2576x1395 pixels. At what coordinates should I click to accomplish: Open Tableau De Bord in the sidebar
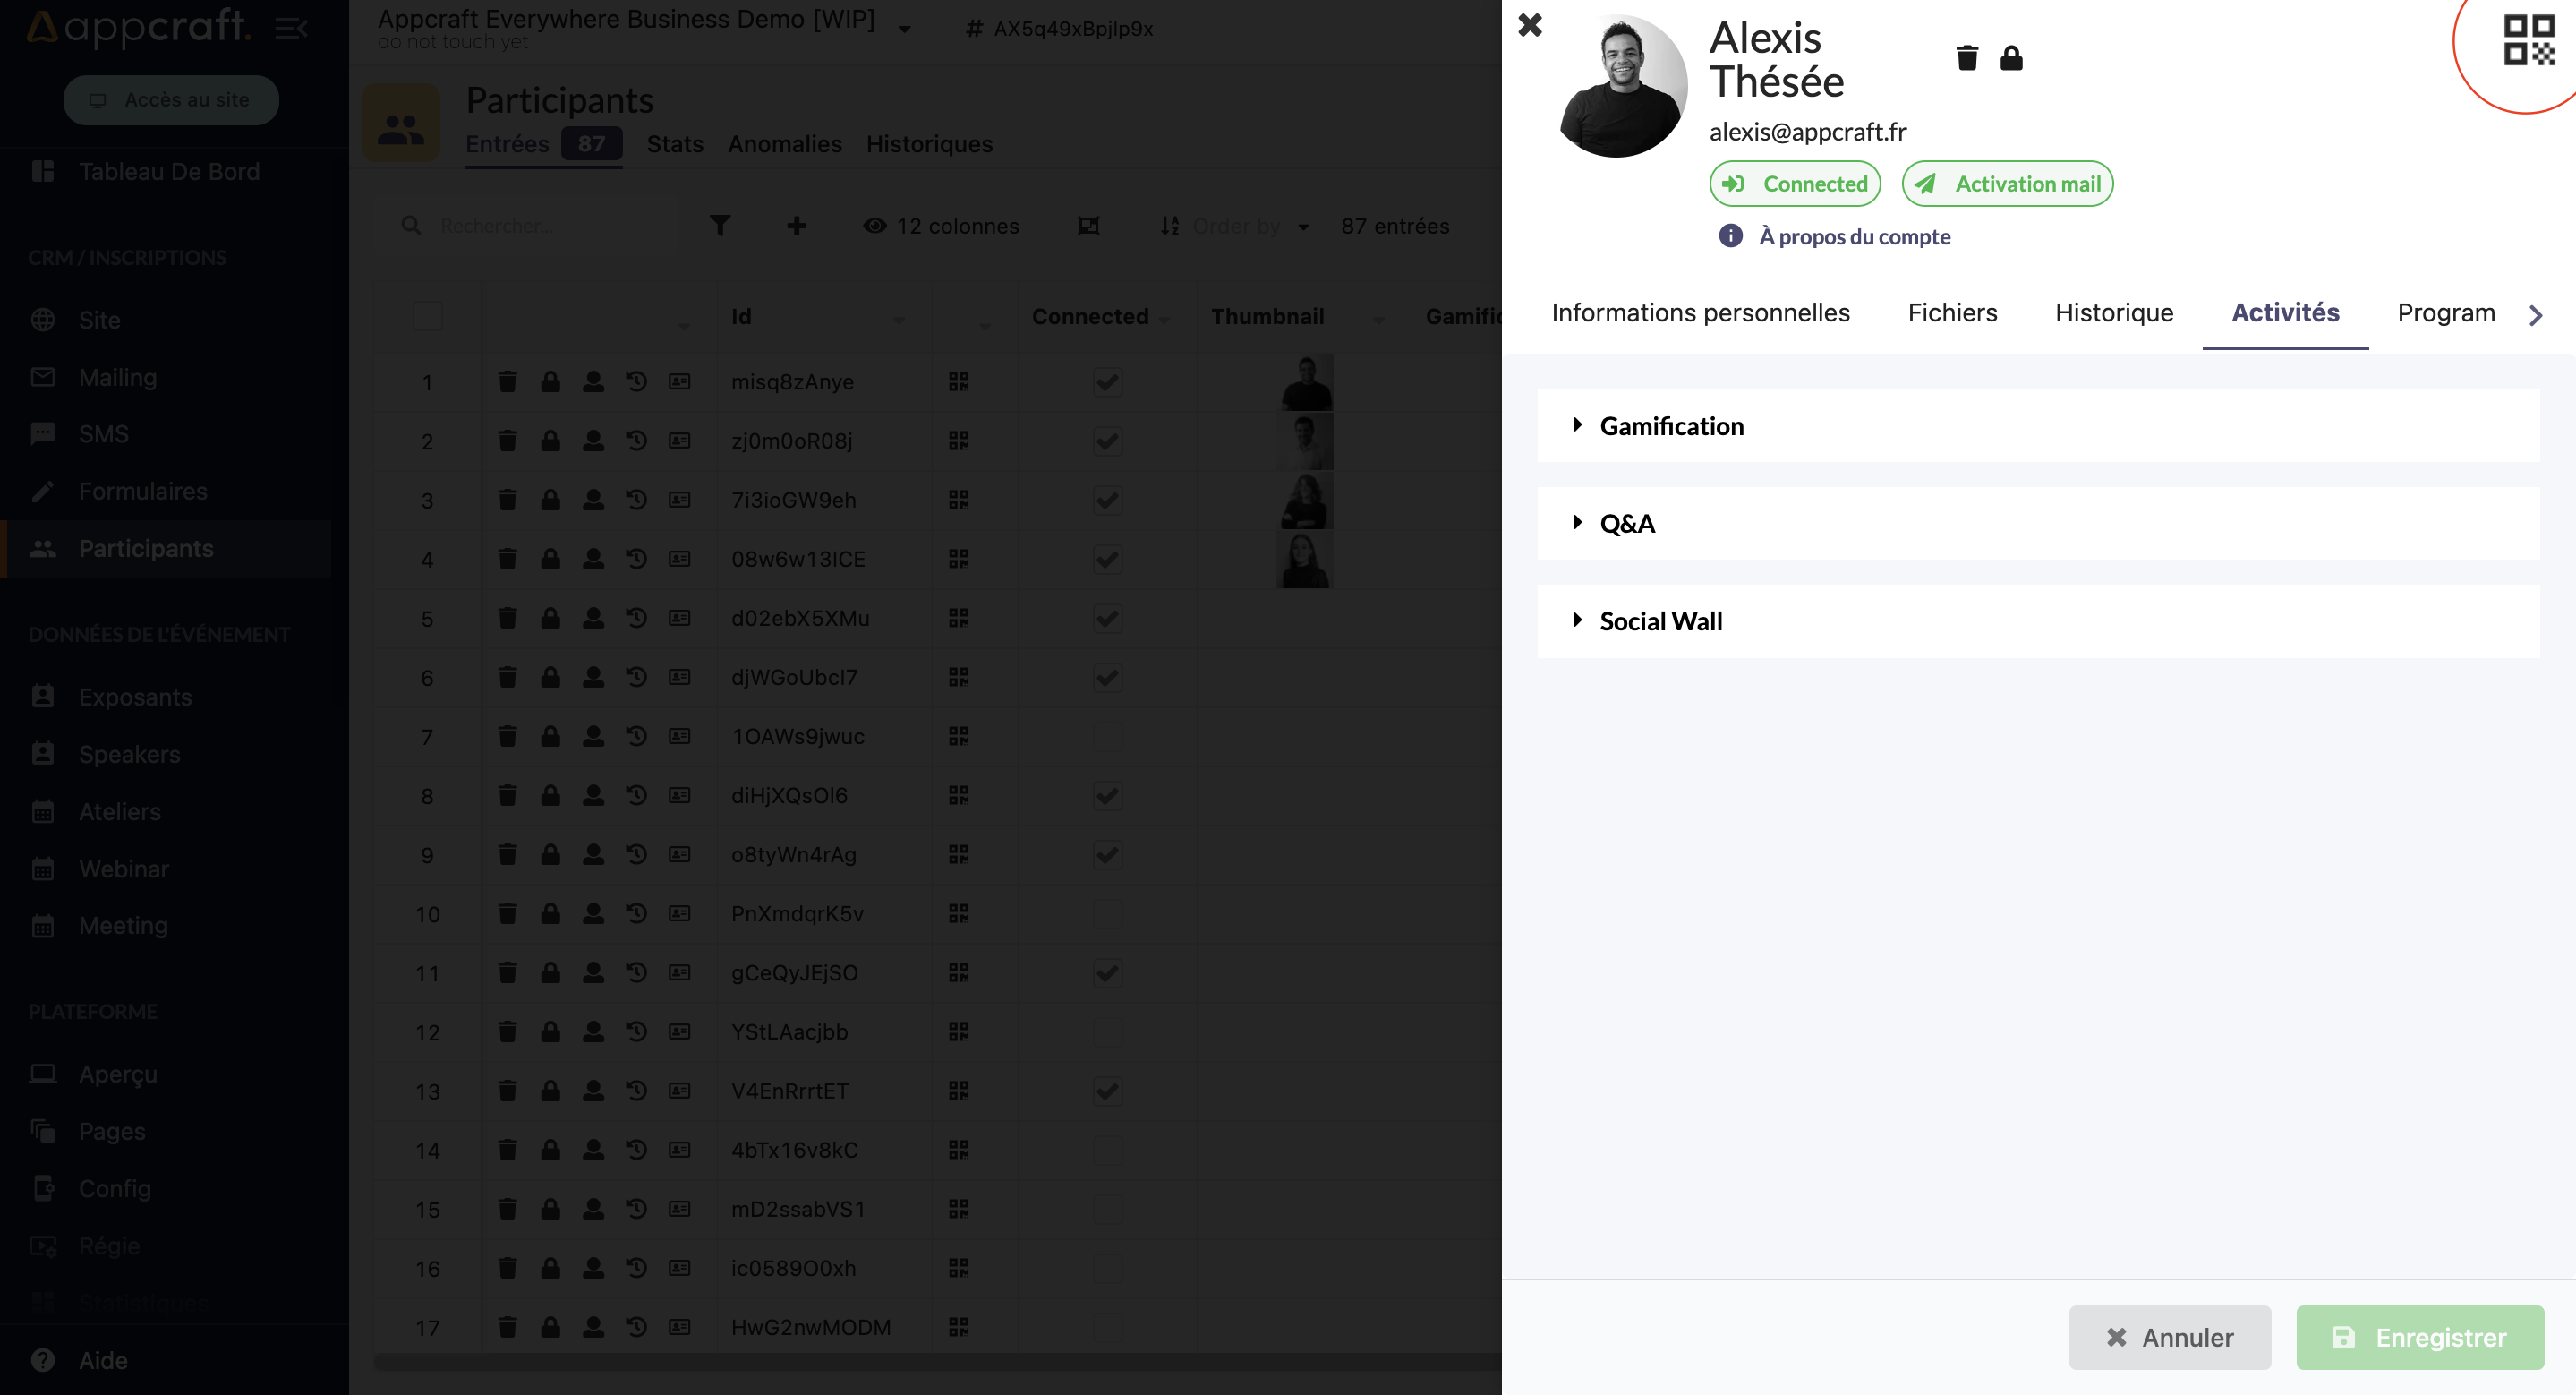167,172
